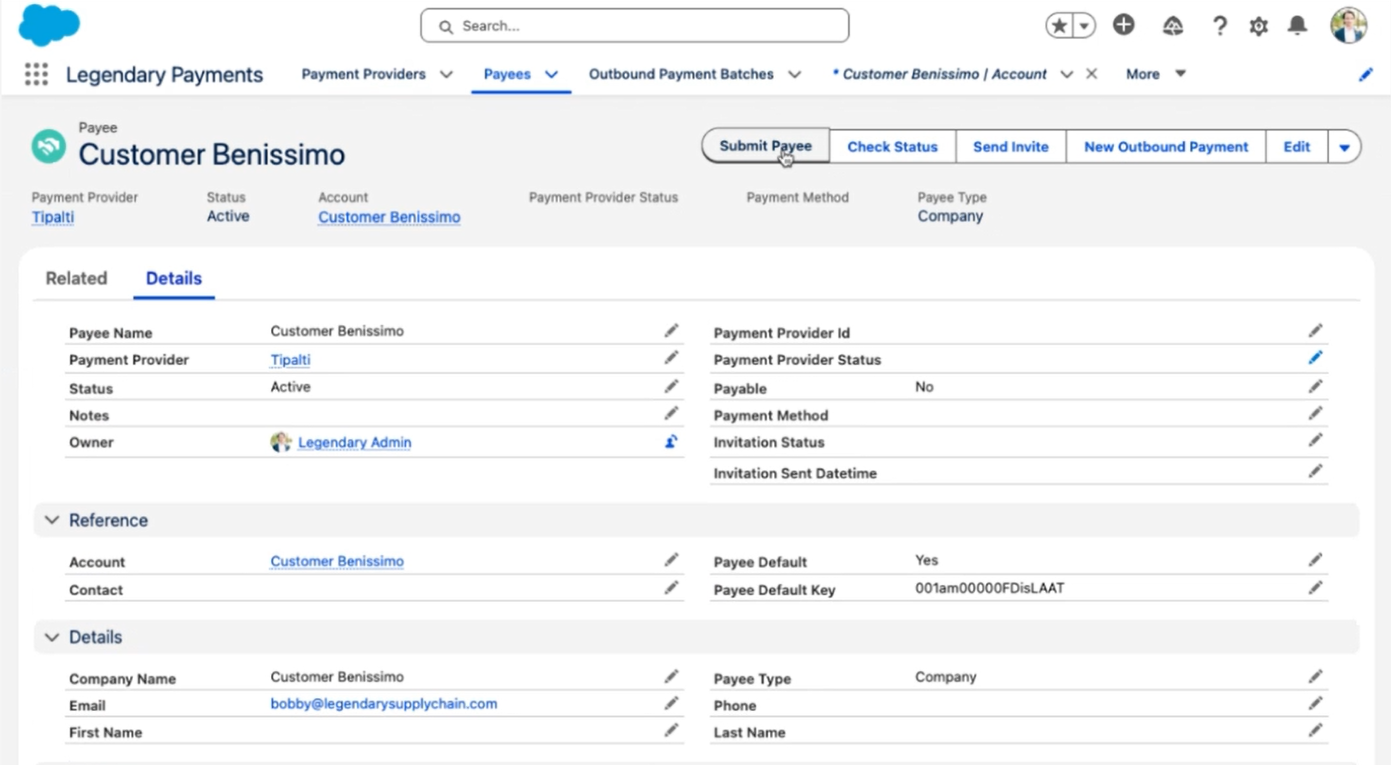Open the App Launcher grid icon
The width and height of the screenshot is (1391, 765).
(36, 74)
